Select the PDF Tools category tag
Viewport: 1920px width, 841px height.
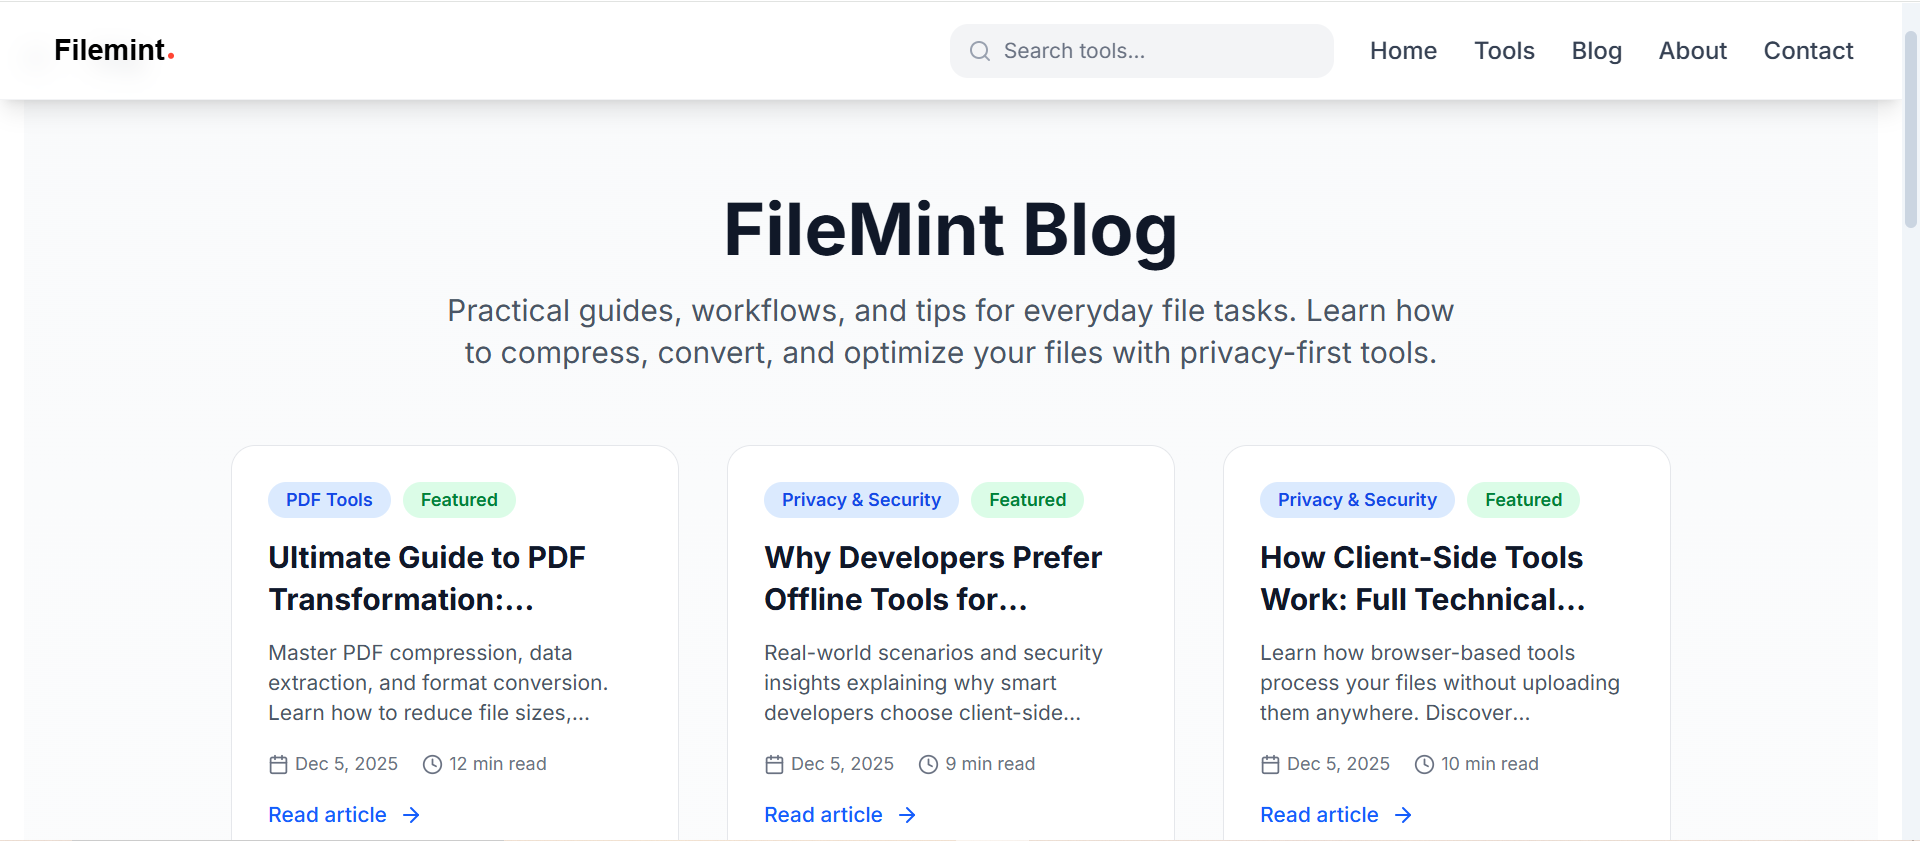tap(329, 500)
